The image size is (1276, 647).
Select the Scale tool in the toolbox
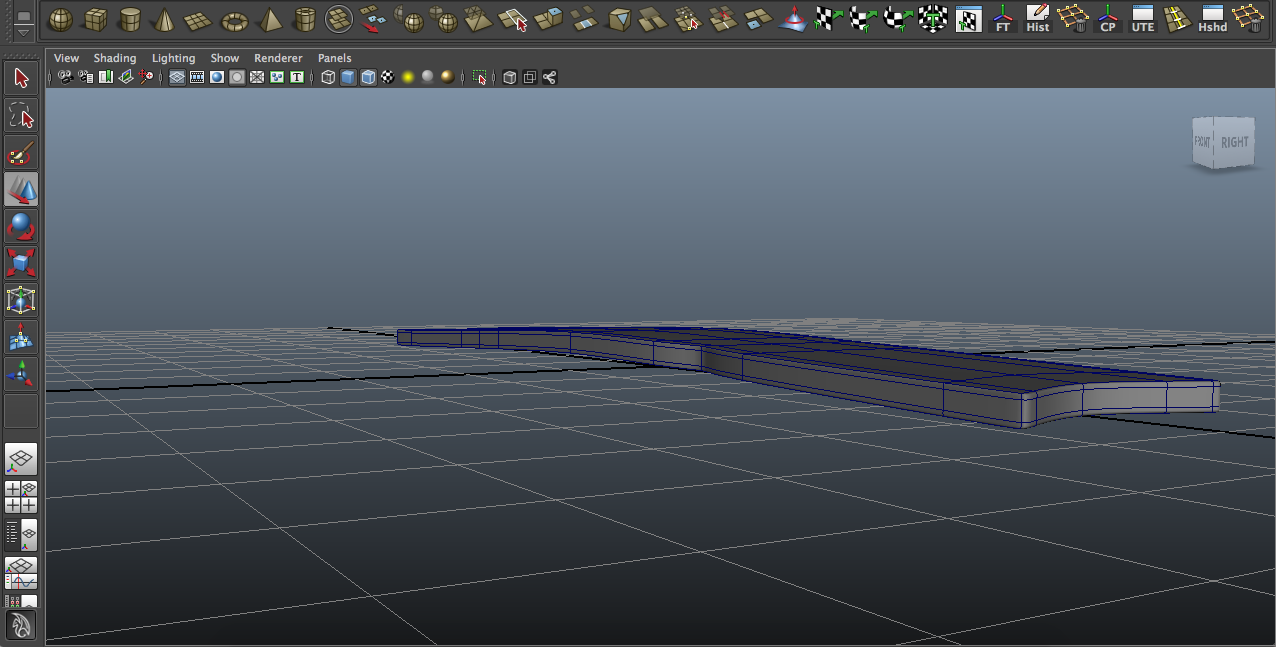[x=20, y=263]
